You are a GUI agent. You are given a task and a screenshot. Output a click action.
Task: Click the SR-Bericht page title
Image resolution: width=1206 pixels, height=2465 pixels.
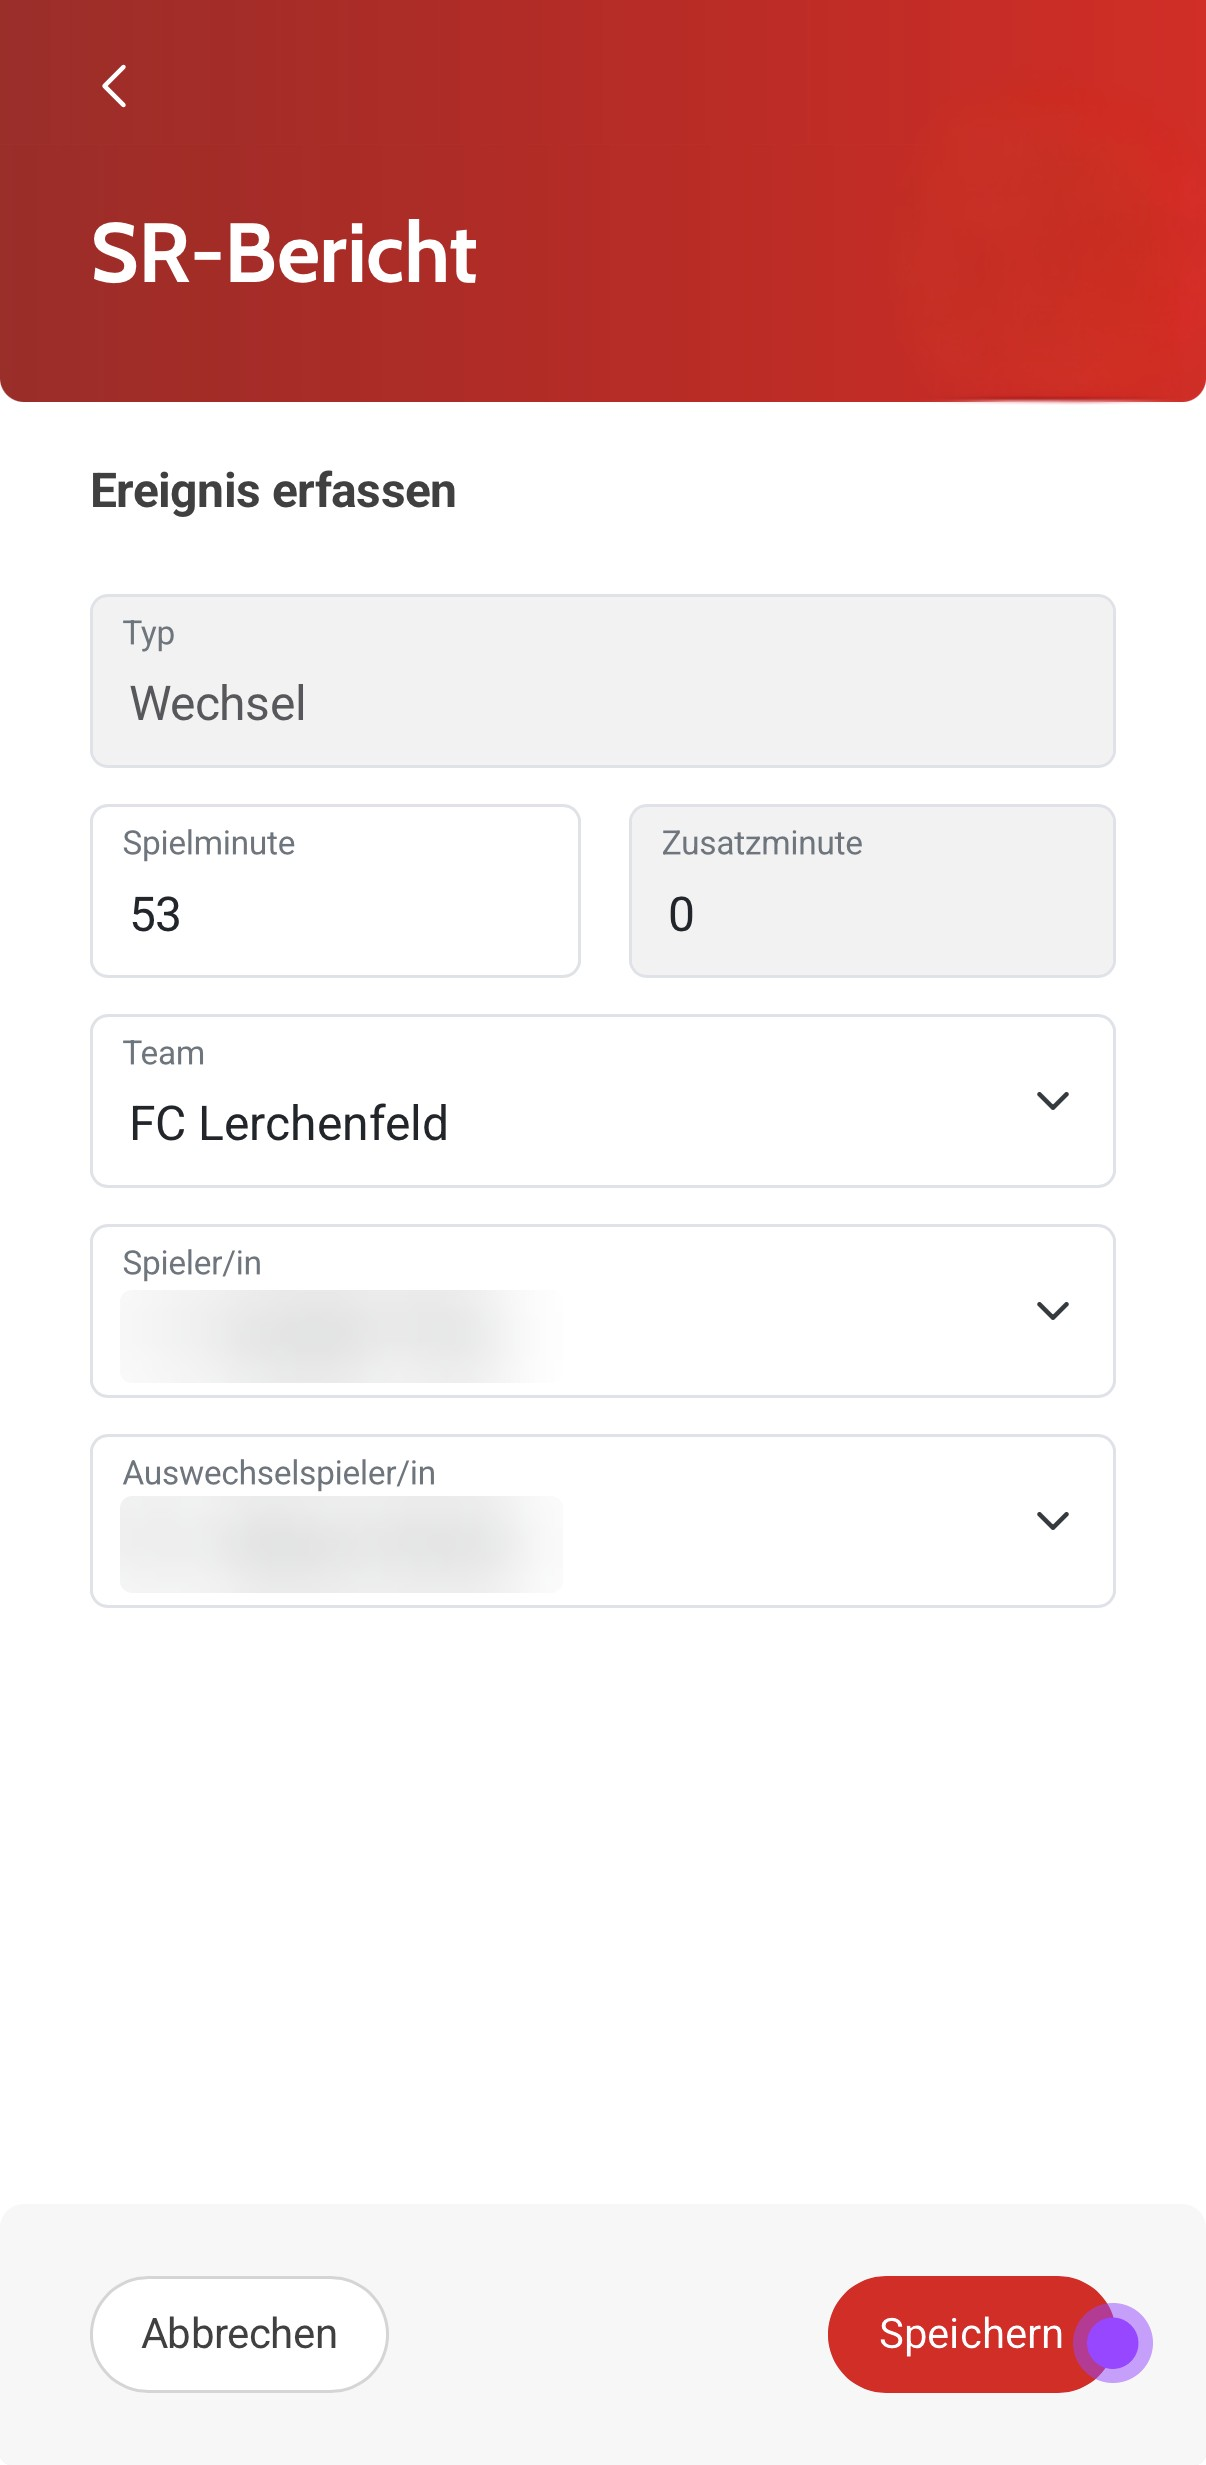[284, 254]
